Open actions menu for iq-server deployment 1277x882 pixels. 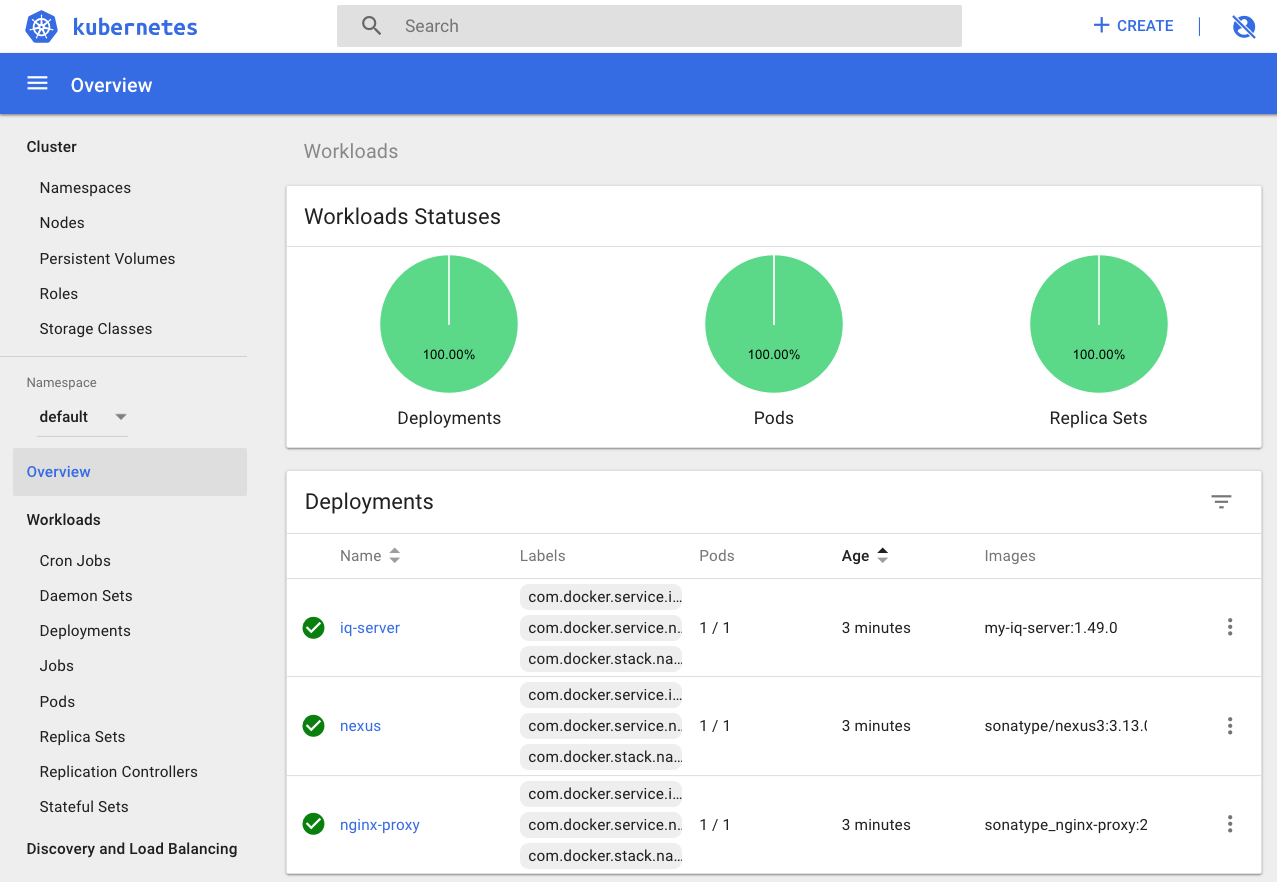1229,627
